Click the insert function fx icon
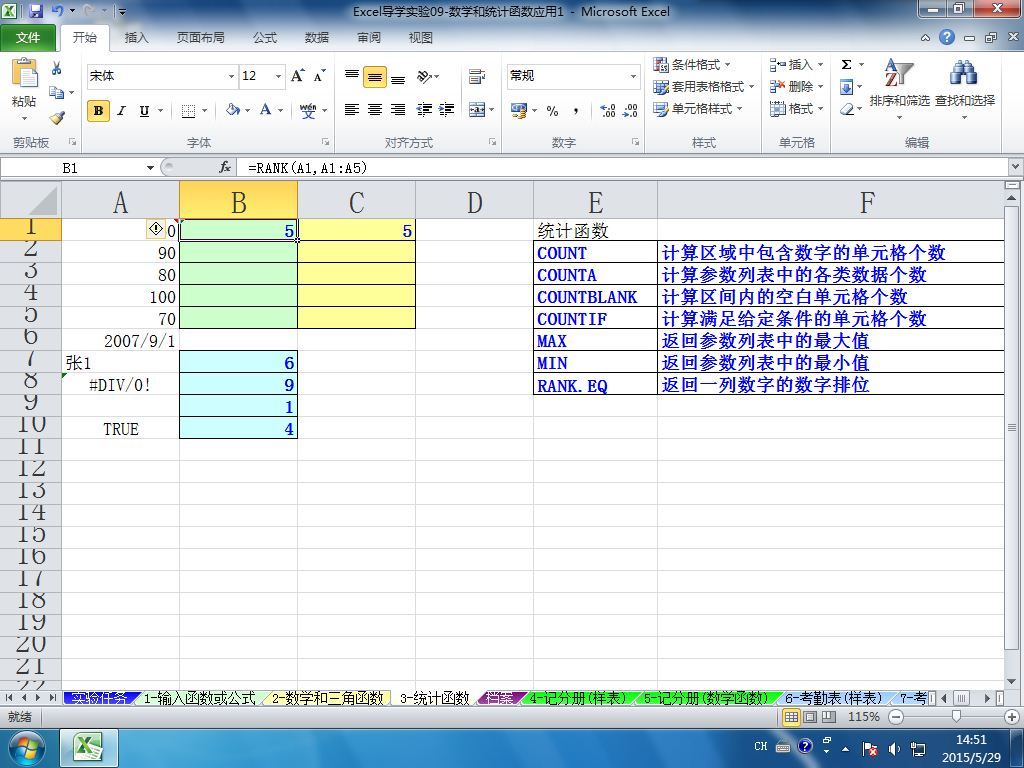This screenshot has width=1024, height=768. [225, 168]
